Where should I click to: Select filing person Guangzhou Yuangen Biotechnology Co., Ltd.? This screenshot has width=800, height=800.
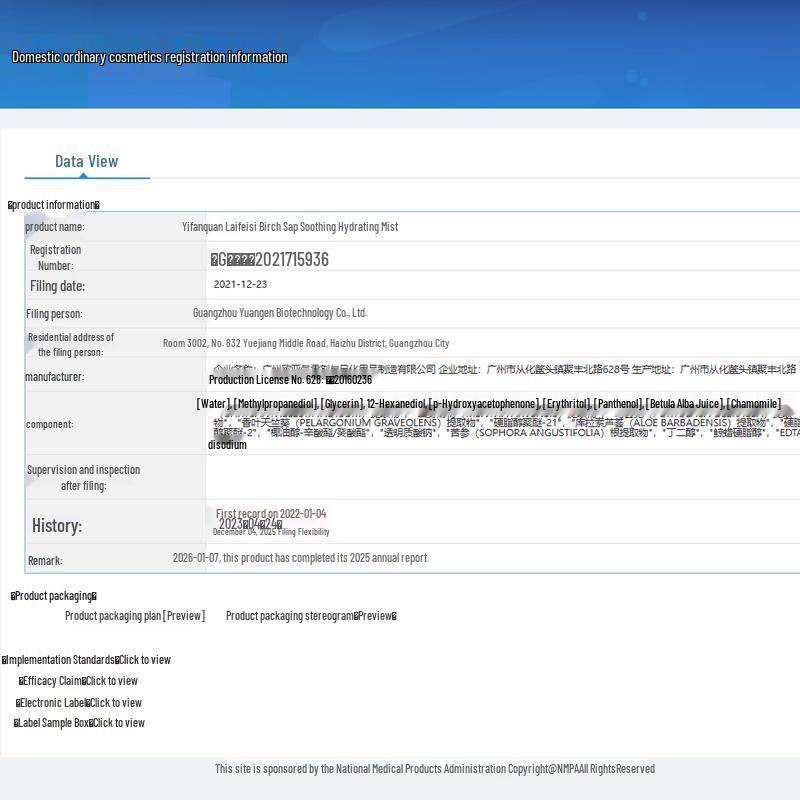[280, 313]
